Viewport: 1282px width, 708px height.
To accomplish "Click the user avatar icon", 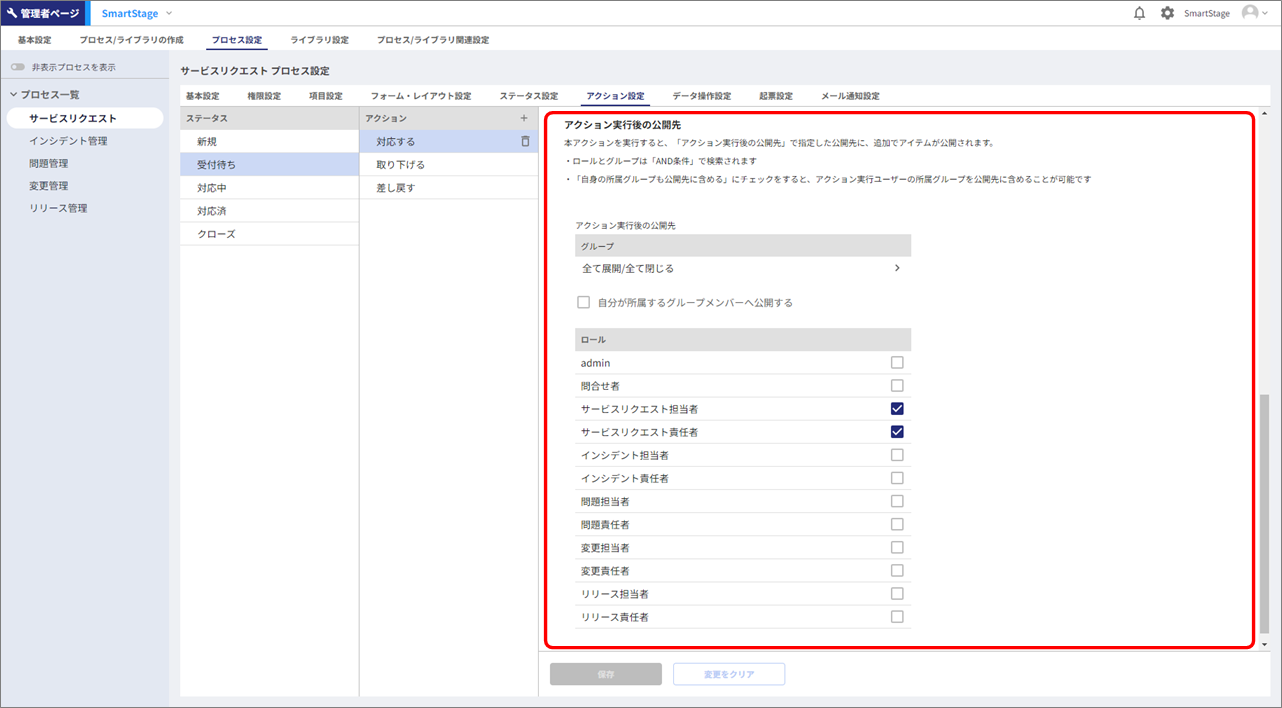I will point(1250,13).
